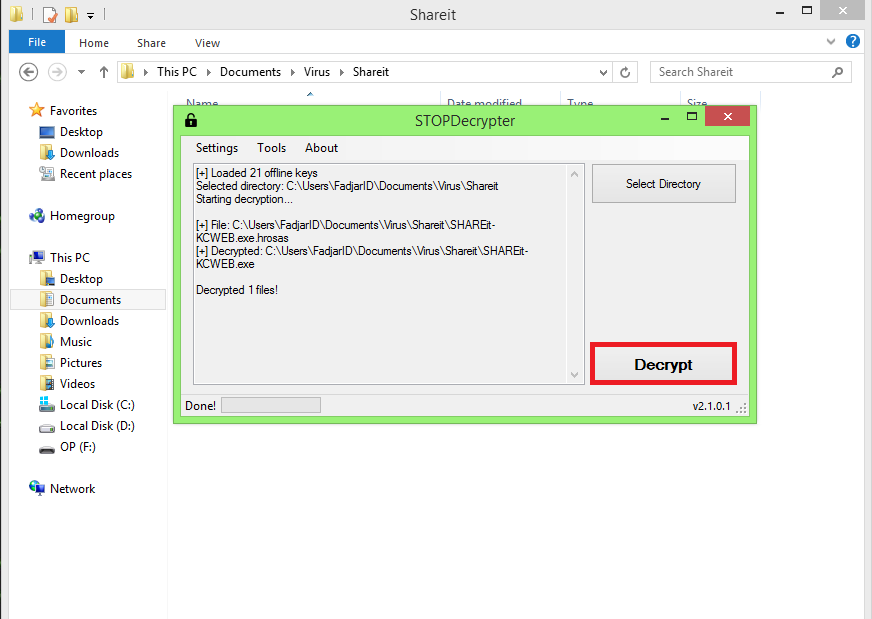The width and height of the screenshot is (872, 619).
Task: Open the Music folder in navigation pane
Action: coord(76,341)
